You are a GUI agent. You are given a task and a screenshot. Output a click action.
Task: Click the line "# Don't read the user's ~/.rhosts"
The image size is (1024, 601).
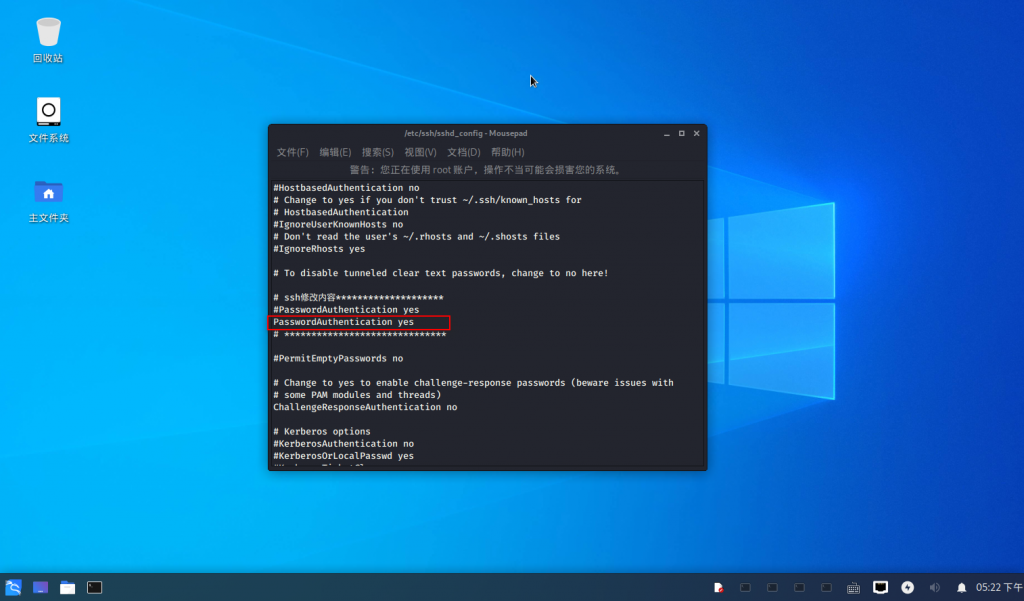[417, 236]
